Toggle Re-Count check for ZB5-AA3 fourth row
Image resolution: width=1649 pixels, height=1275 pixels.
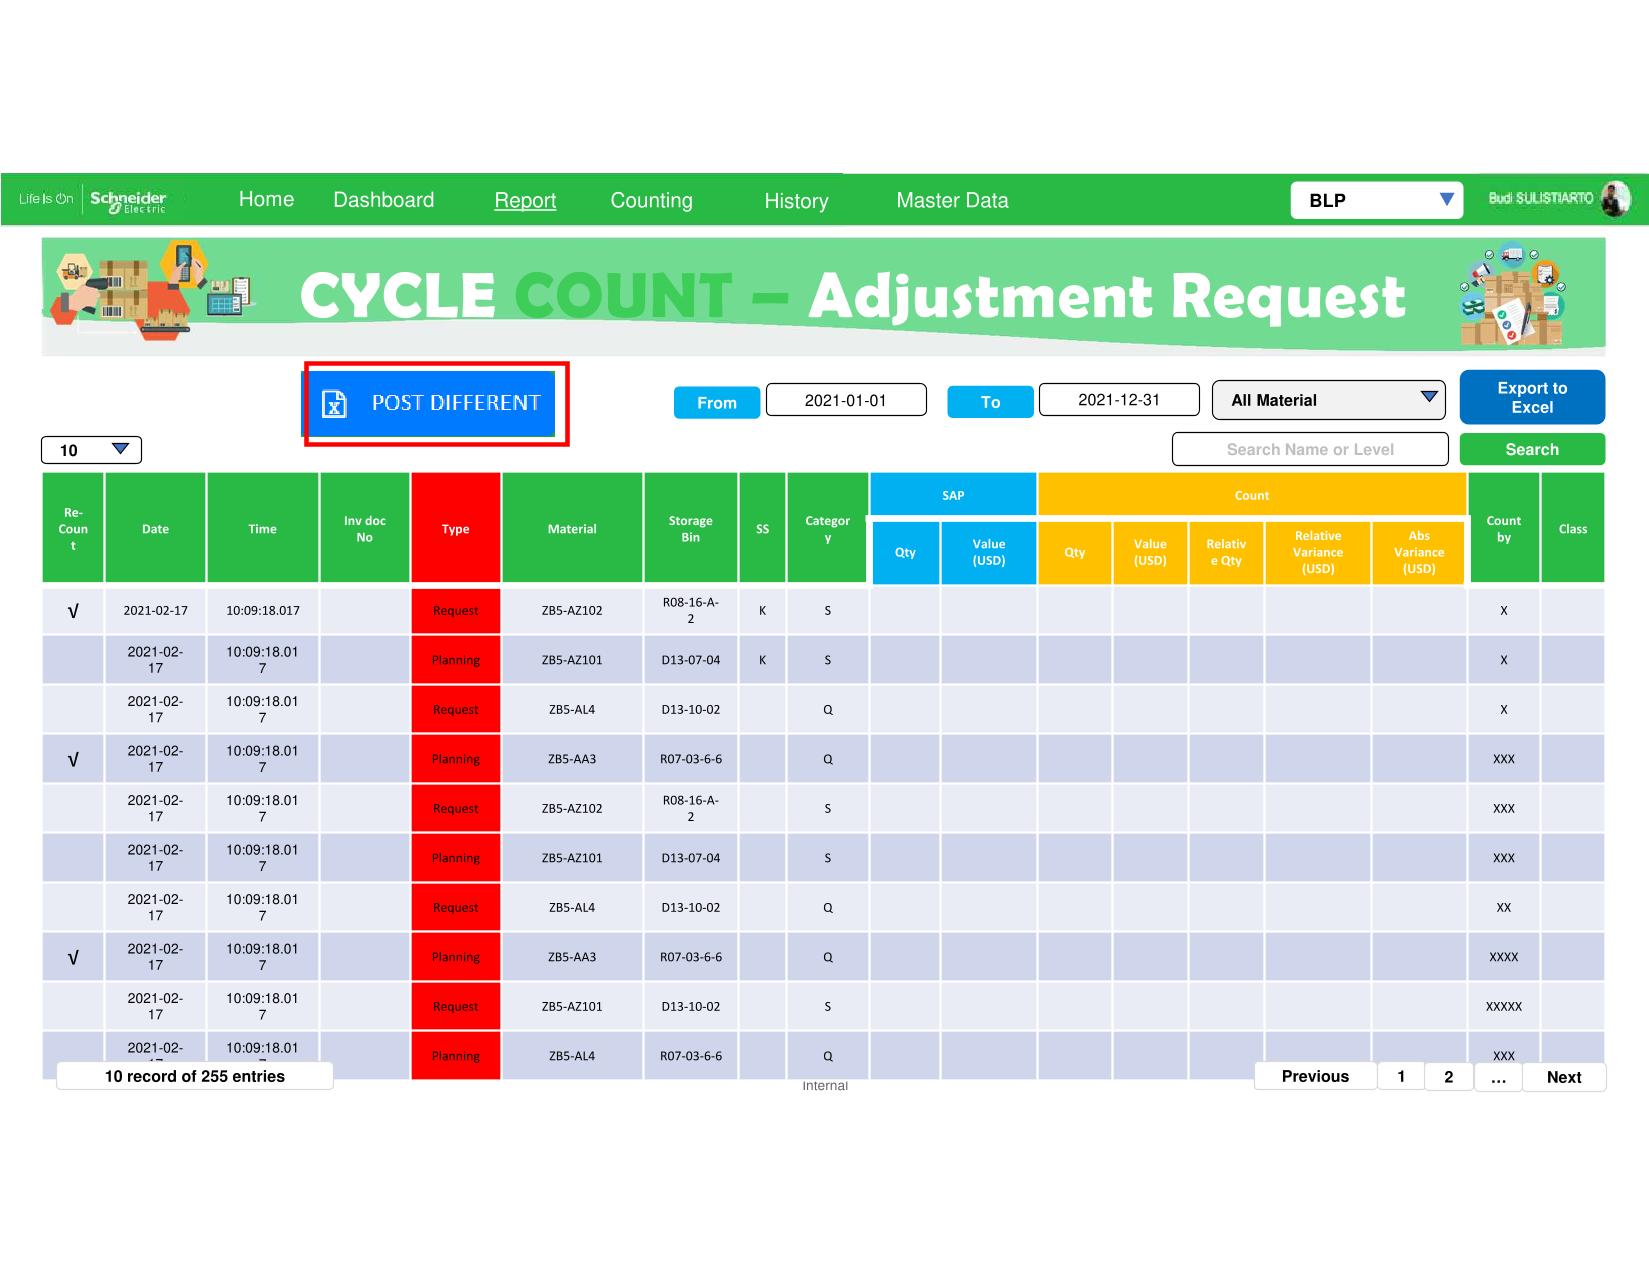73,760
